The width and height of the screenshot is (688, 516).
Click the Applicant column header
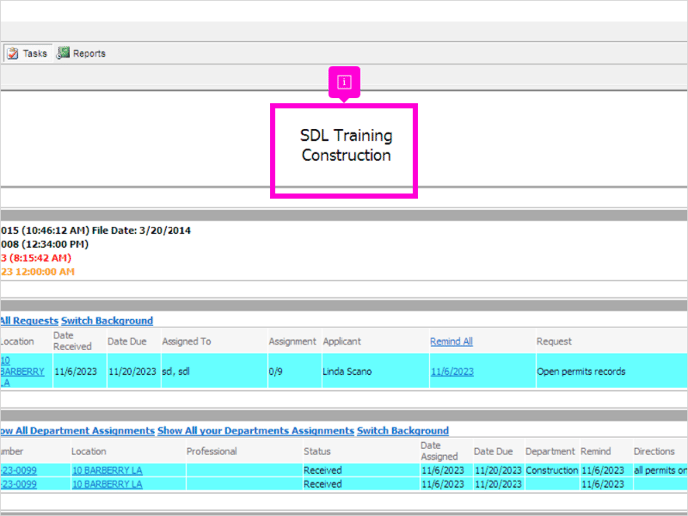click(342, 341)
